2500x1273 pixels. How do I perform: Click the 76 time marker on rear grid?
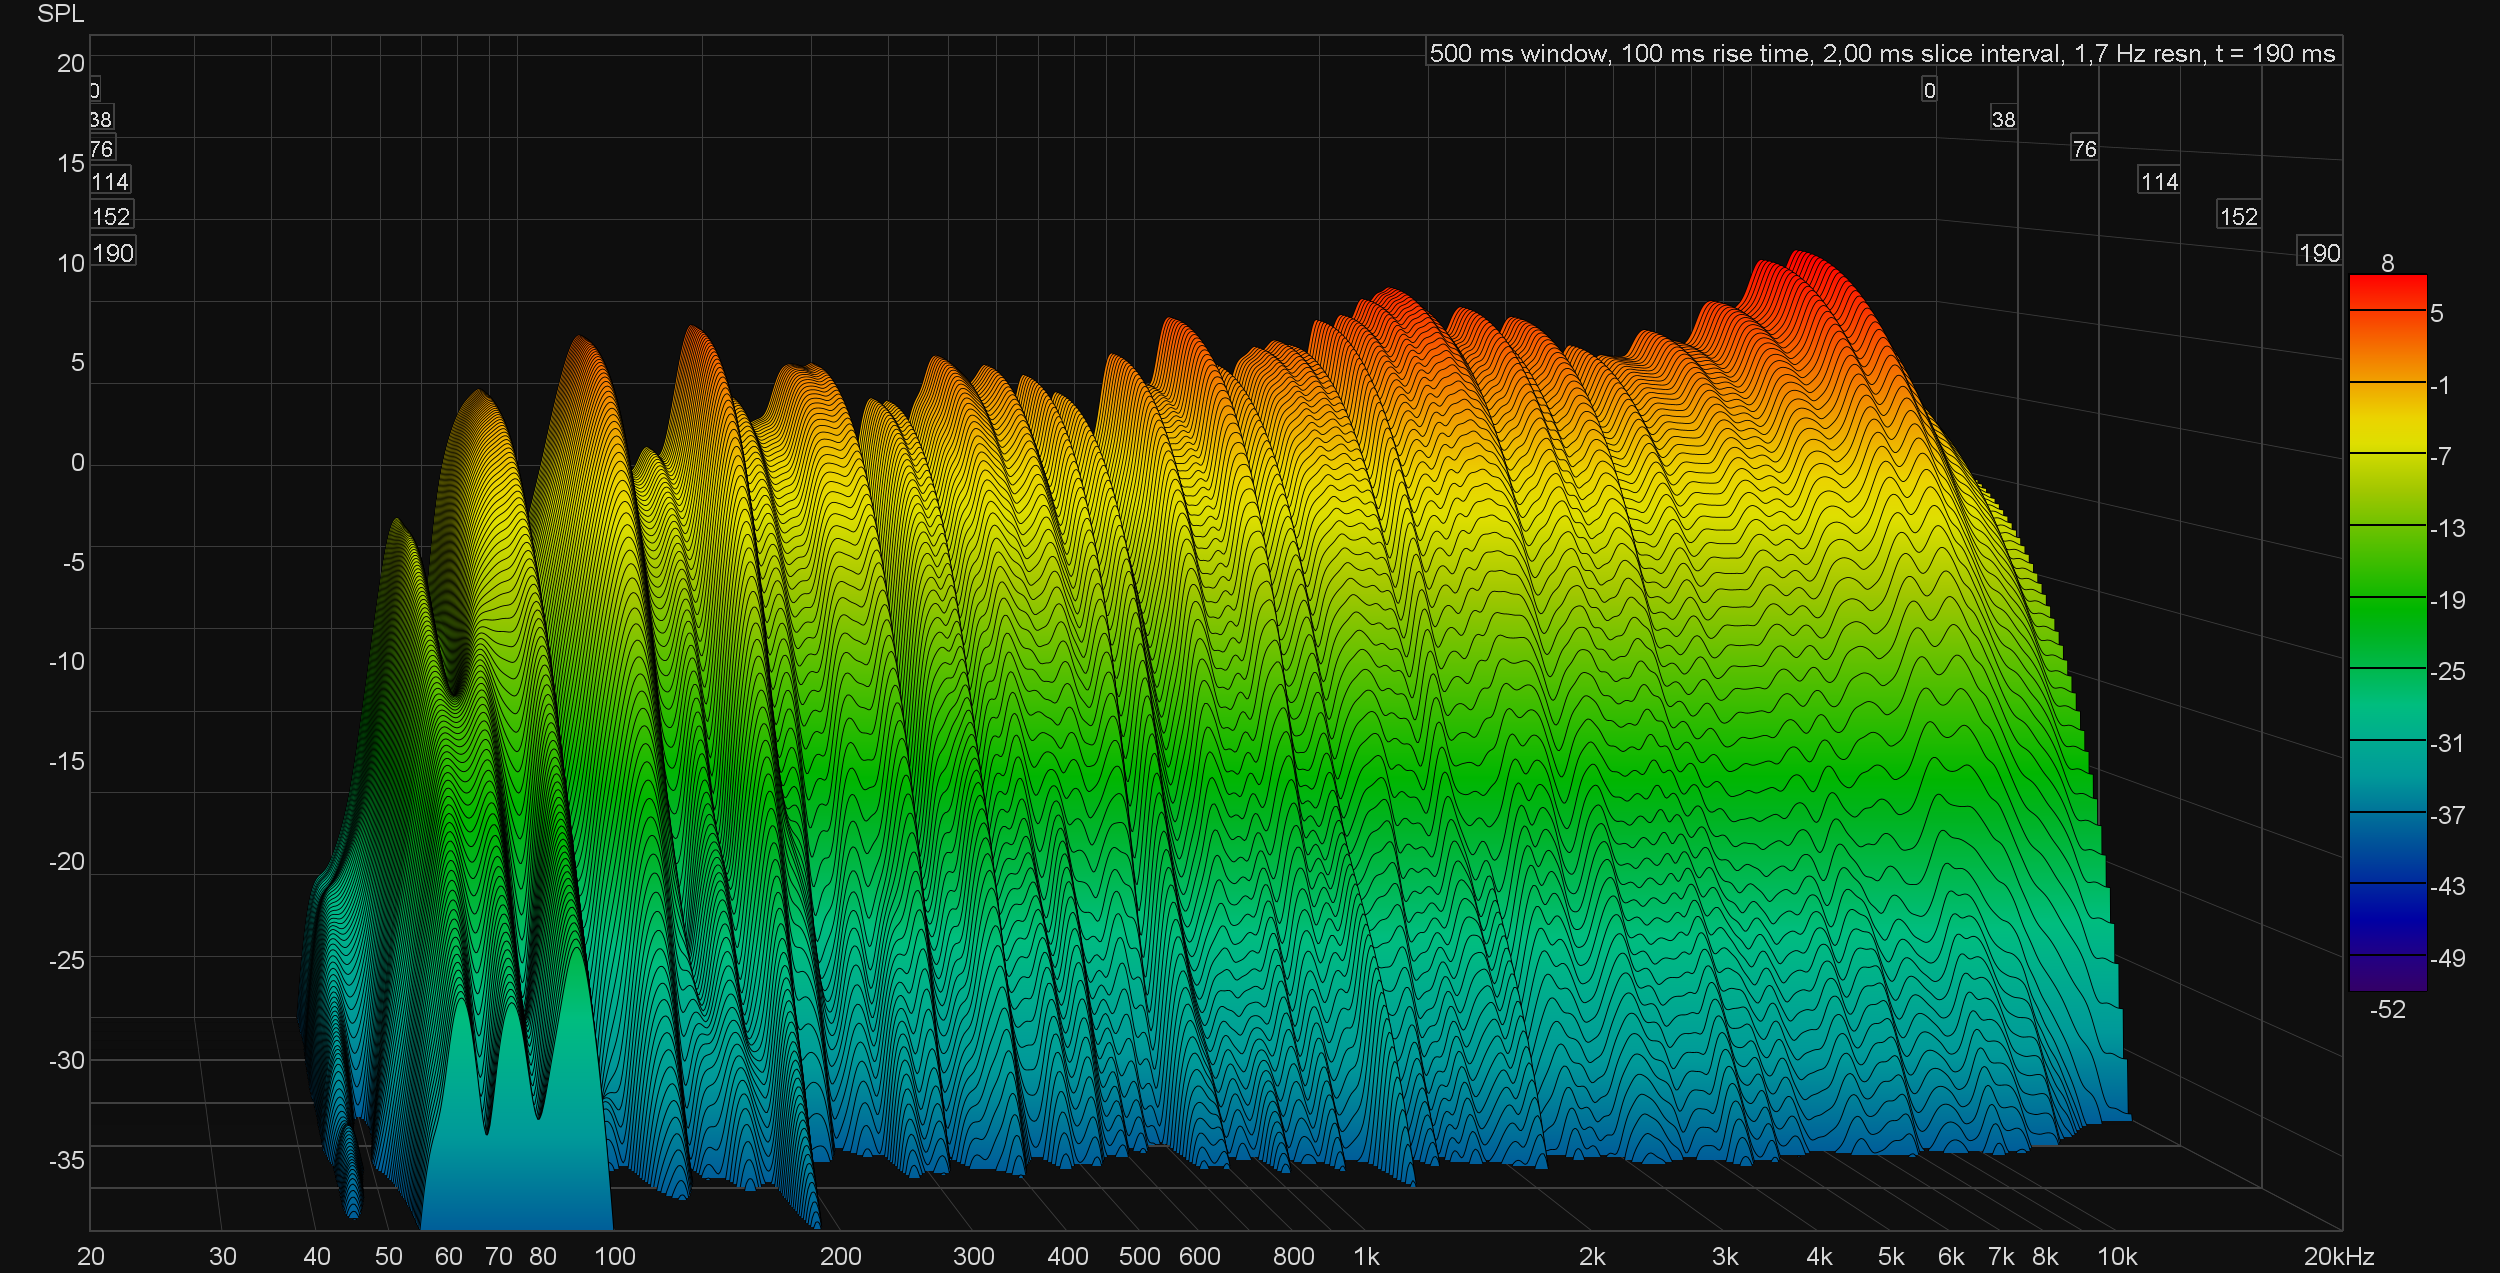(2084, 149)
